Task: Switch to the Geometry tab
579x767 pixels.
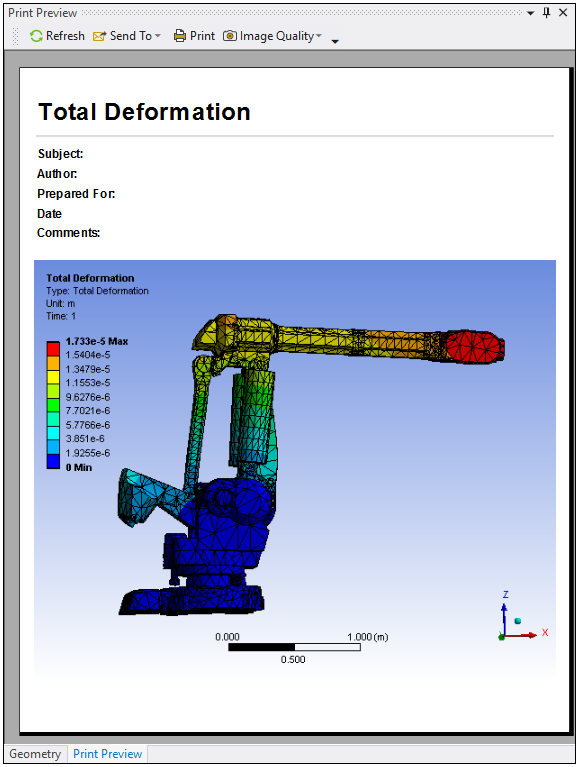Action: point(35,754)
